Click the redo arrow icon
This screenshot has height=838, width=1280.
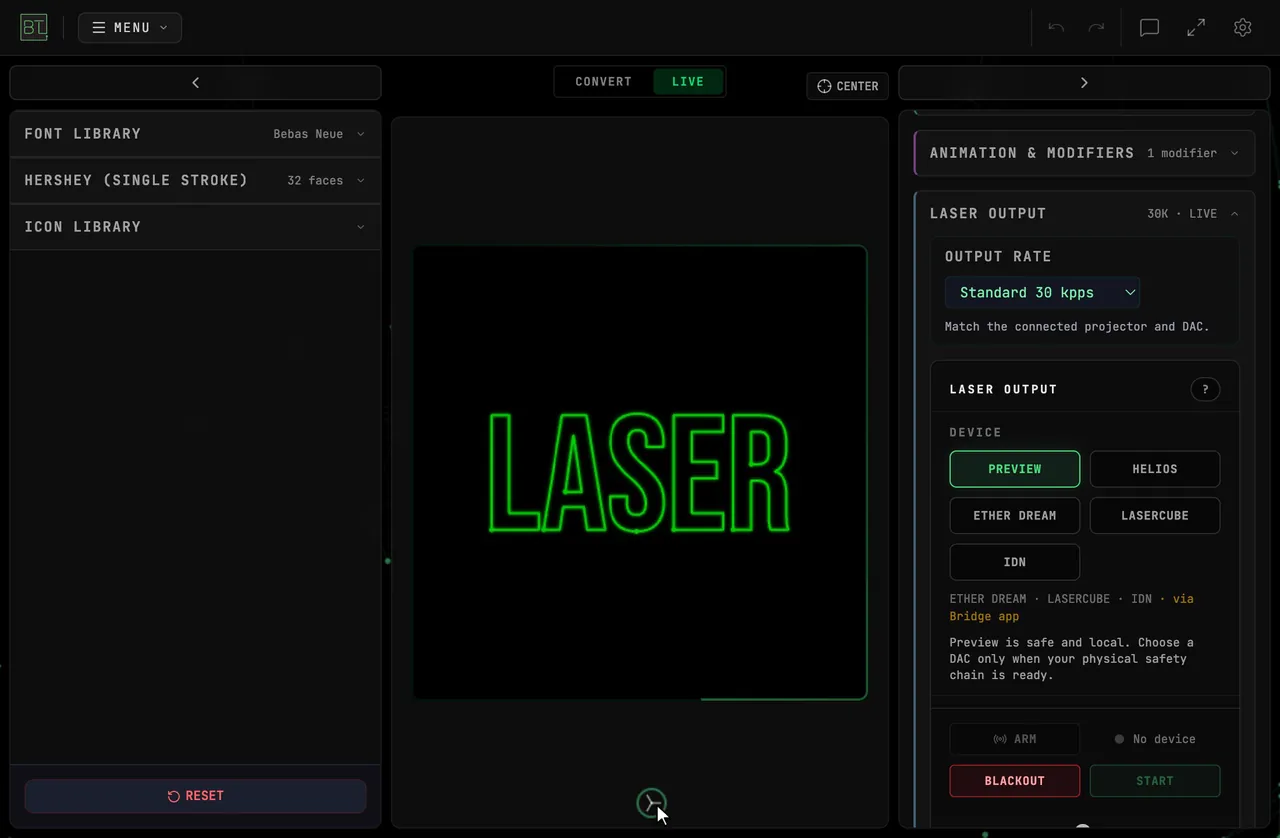click(1096, 28)
